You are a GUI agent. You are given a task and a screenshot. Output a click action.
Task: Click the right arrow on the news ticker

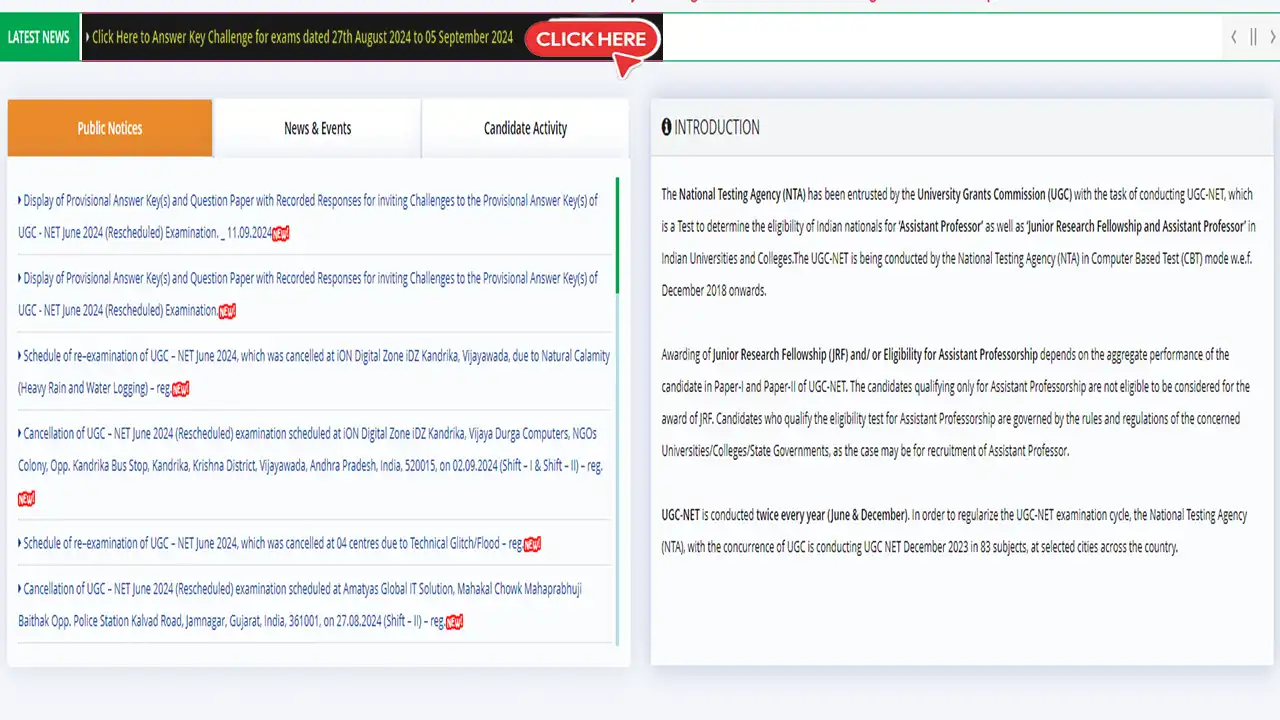click(x=1271, y=37)
